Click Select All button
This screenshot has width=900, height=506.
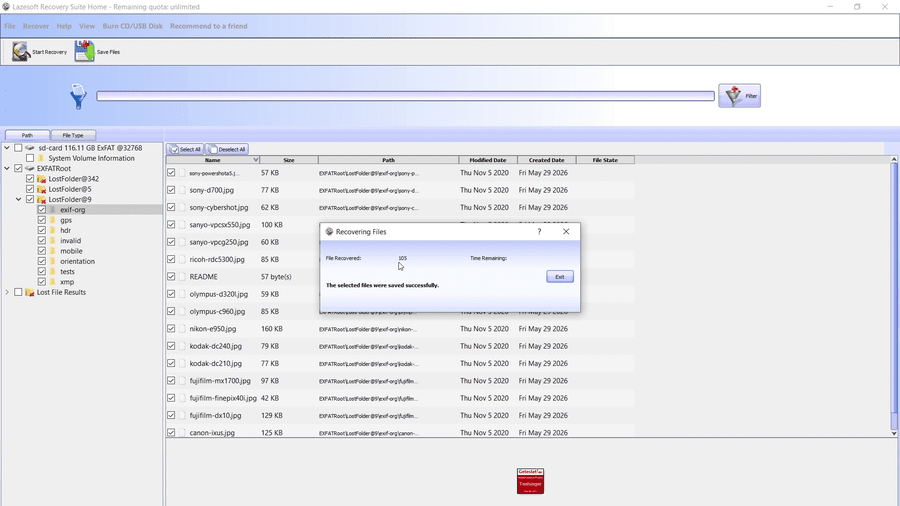[185, 149]
